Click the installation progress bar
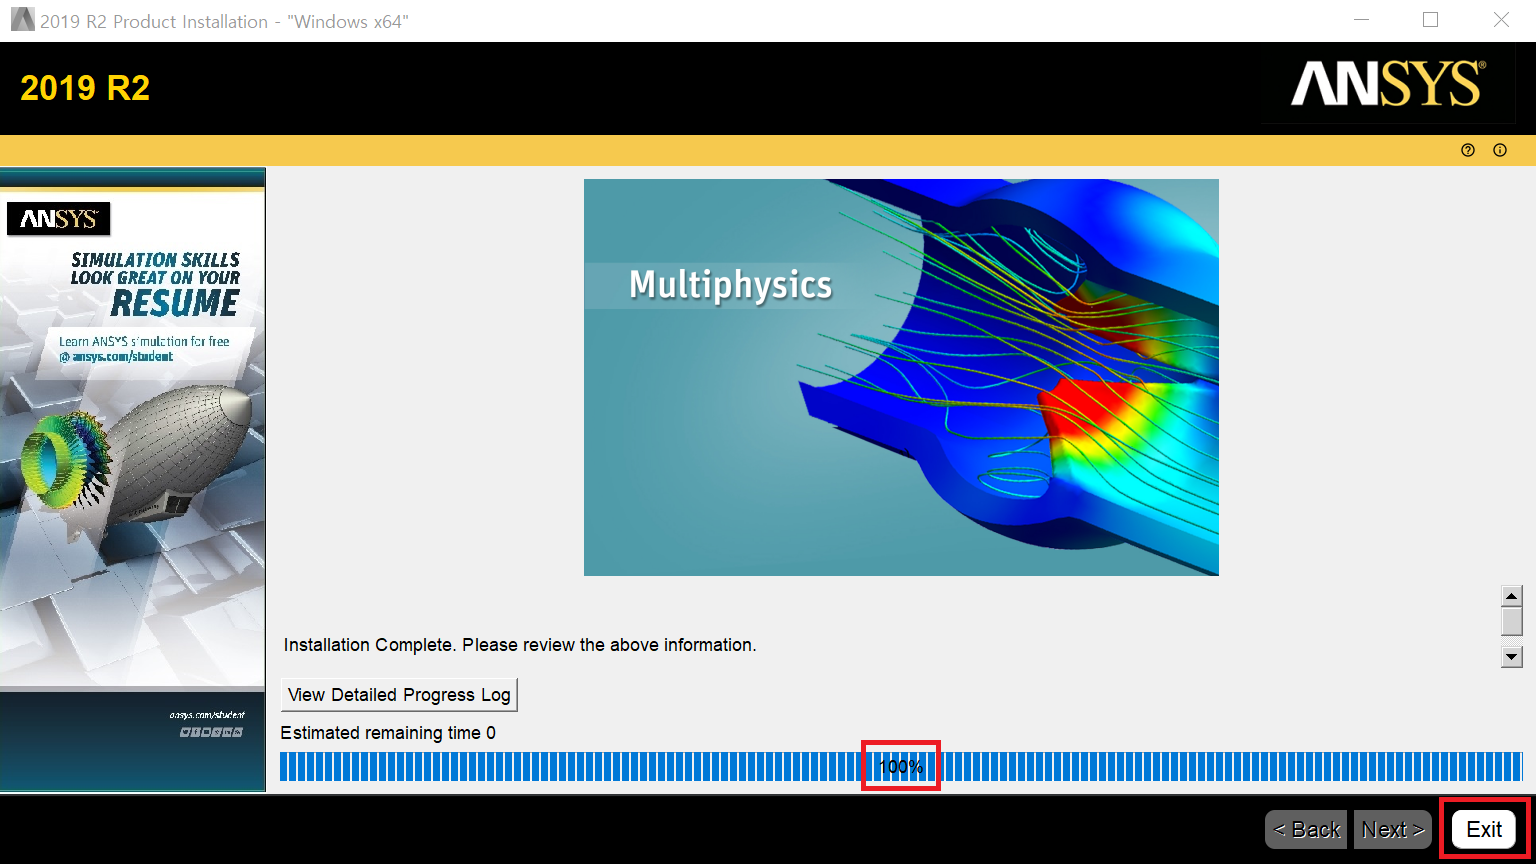 (x=901, y=767)
